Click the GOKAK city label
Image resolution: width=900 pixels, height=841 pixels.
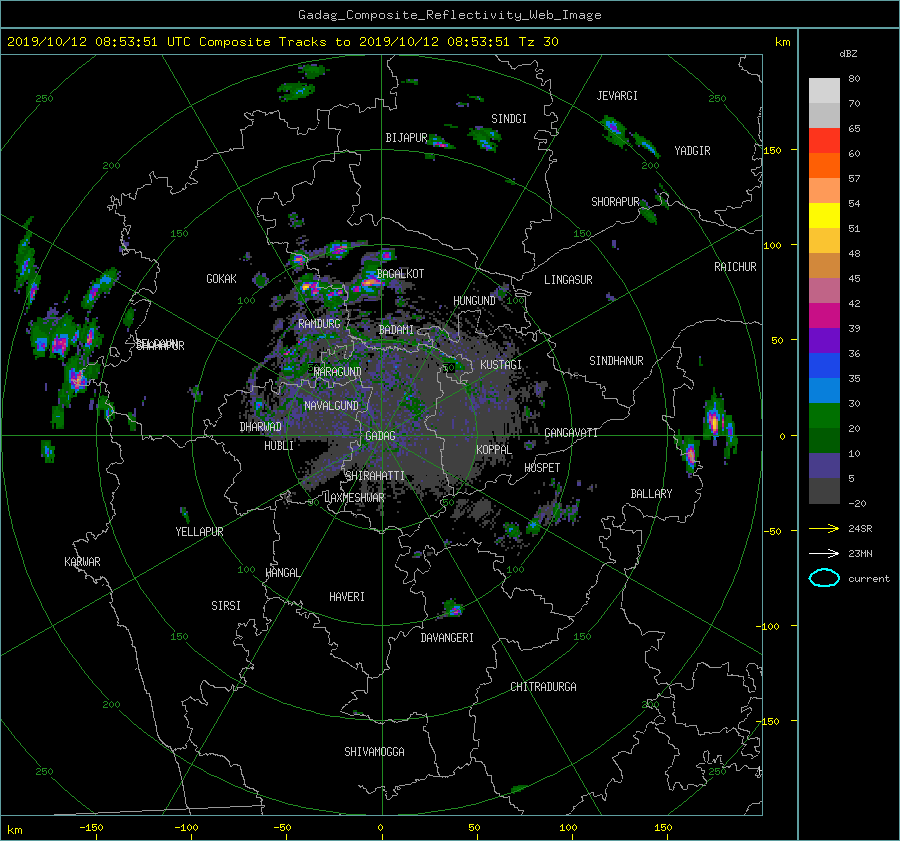pos(222,279)
